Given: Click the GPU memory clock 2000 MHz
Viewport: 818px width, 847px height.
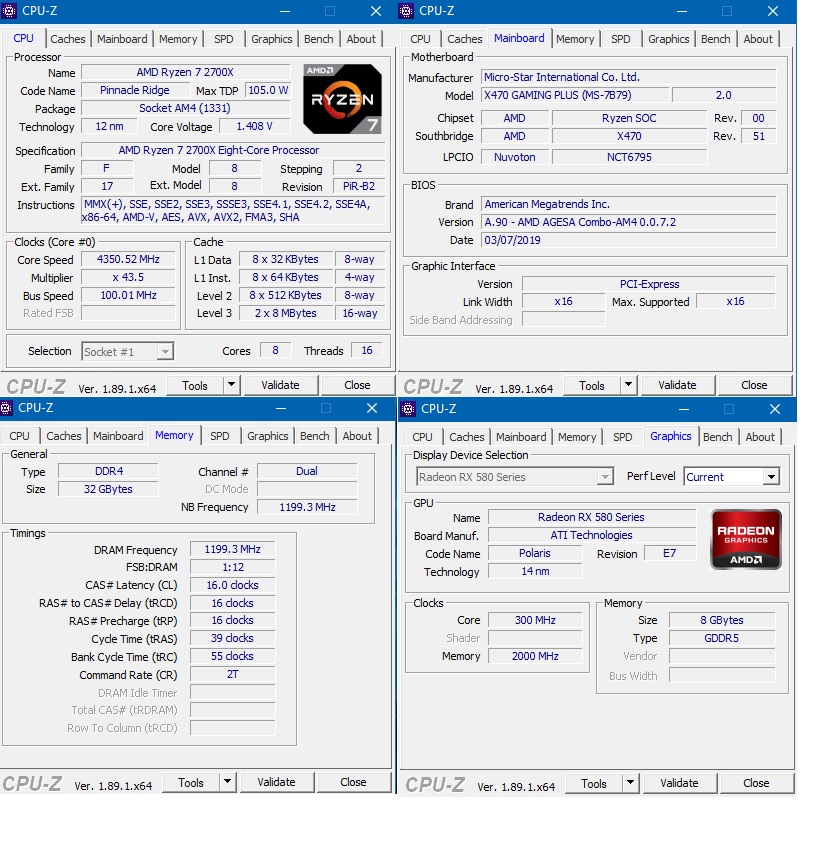Looking at the screenshot, I should (535, 656).
